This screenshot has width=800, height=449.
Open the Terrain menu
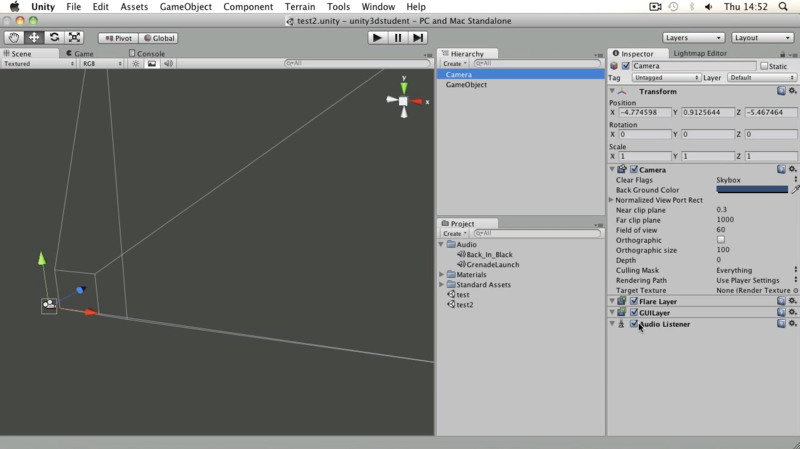[x=299, y=7]
